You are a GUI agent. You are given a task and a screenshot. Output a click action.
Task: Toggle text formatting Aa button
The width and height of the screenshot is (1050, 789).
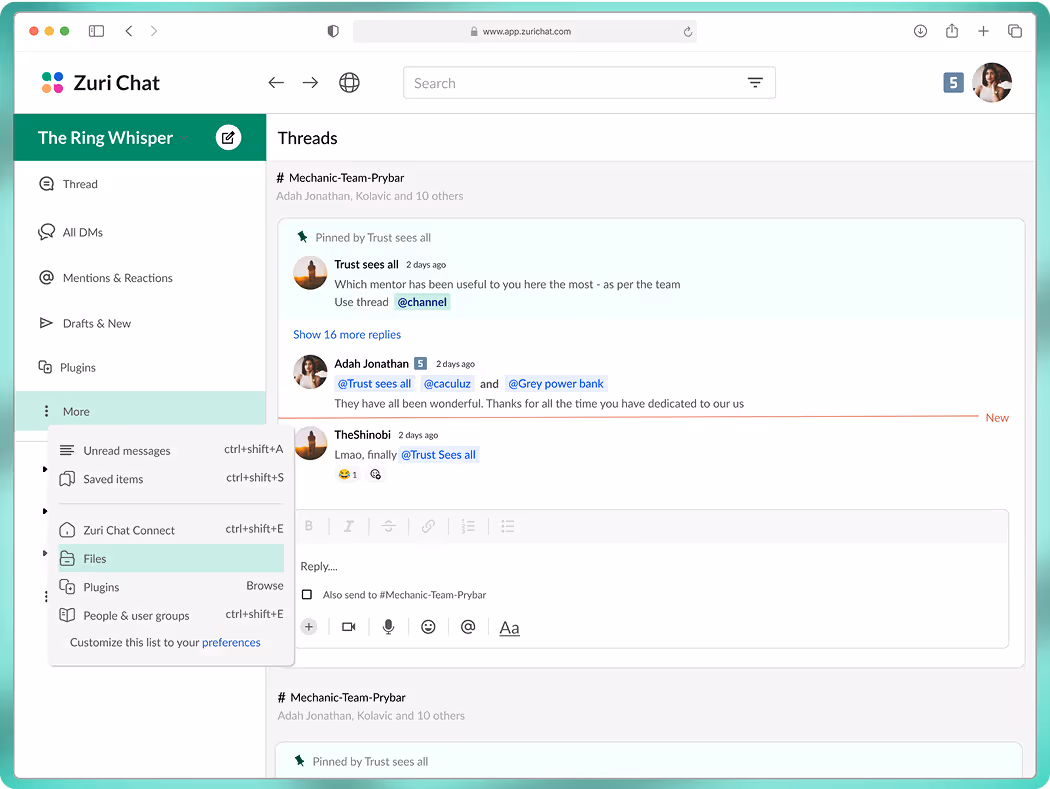click(509, 628)
